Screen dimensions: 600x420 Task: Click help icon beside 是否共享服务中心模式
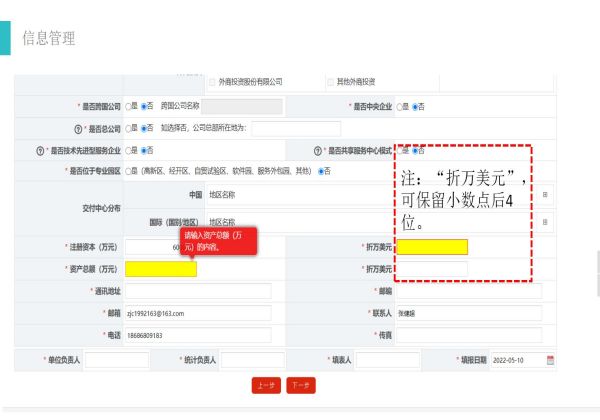[x=316, y=150]
